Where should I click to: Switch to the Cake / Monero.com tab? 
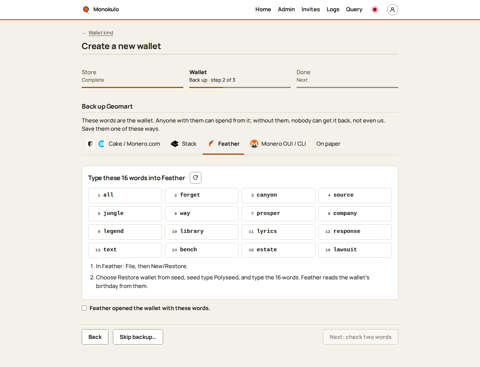pyautogui.click(x=124, y=144)
